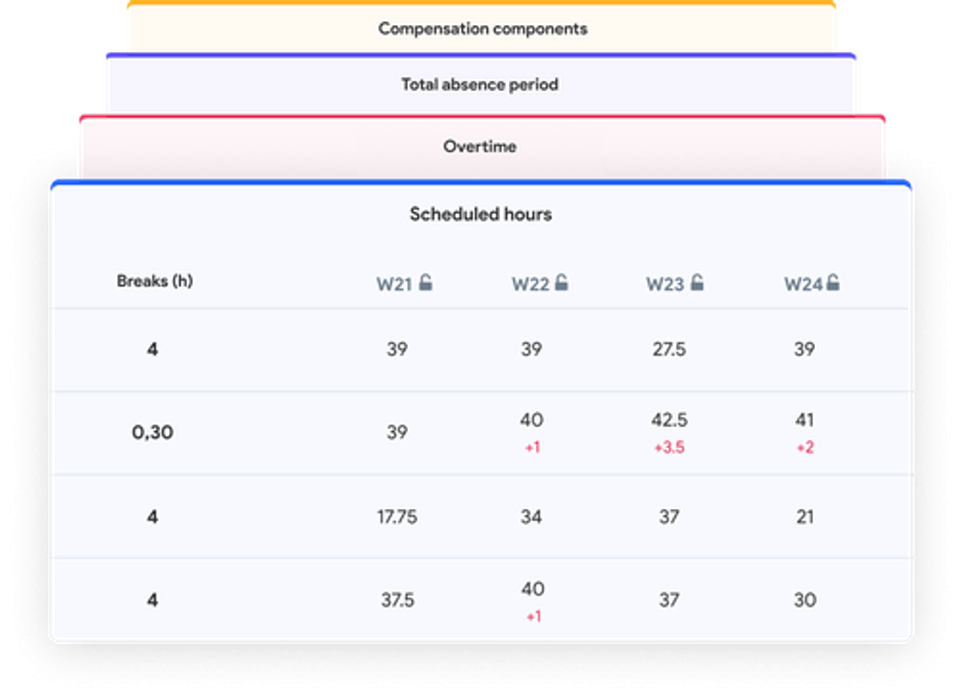
Task: Click the +2 overtime indicator
Action: tap(805, 448)
